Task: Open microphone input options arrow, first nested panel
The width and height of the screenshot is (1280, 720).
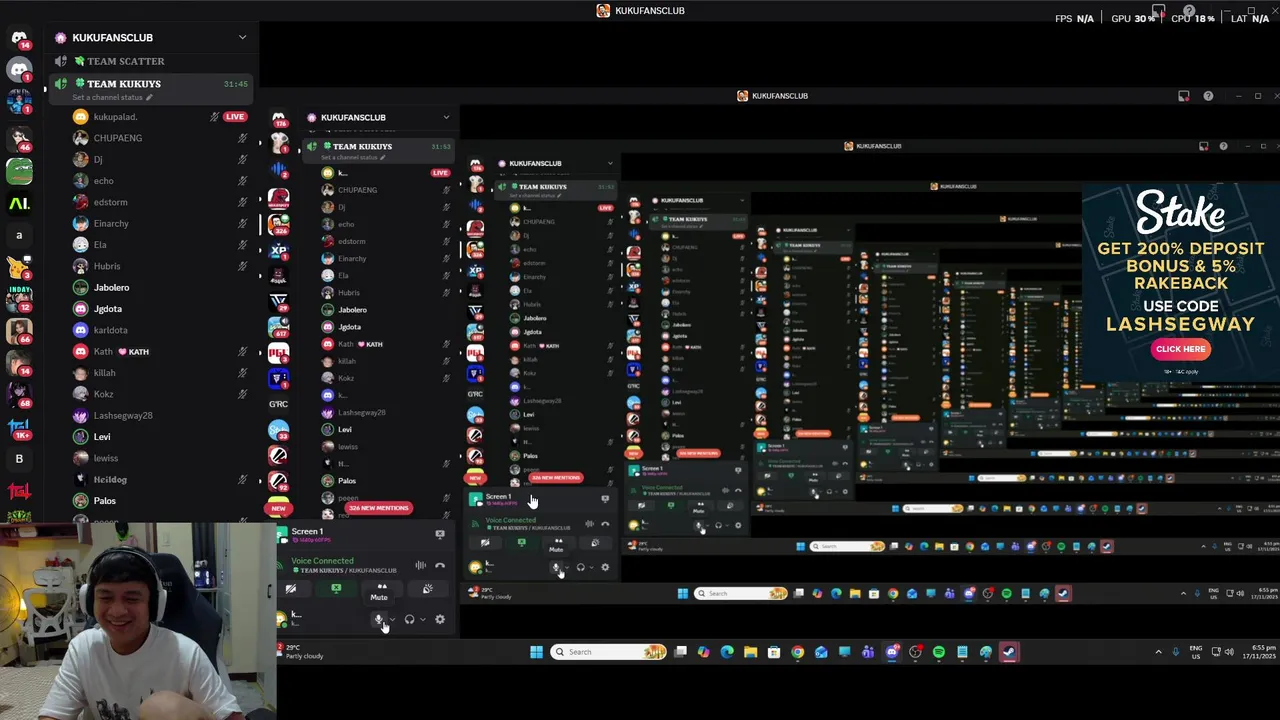Action: pyautogui.click(x=392, y=619)
